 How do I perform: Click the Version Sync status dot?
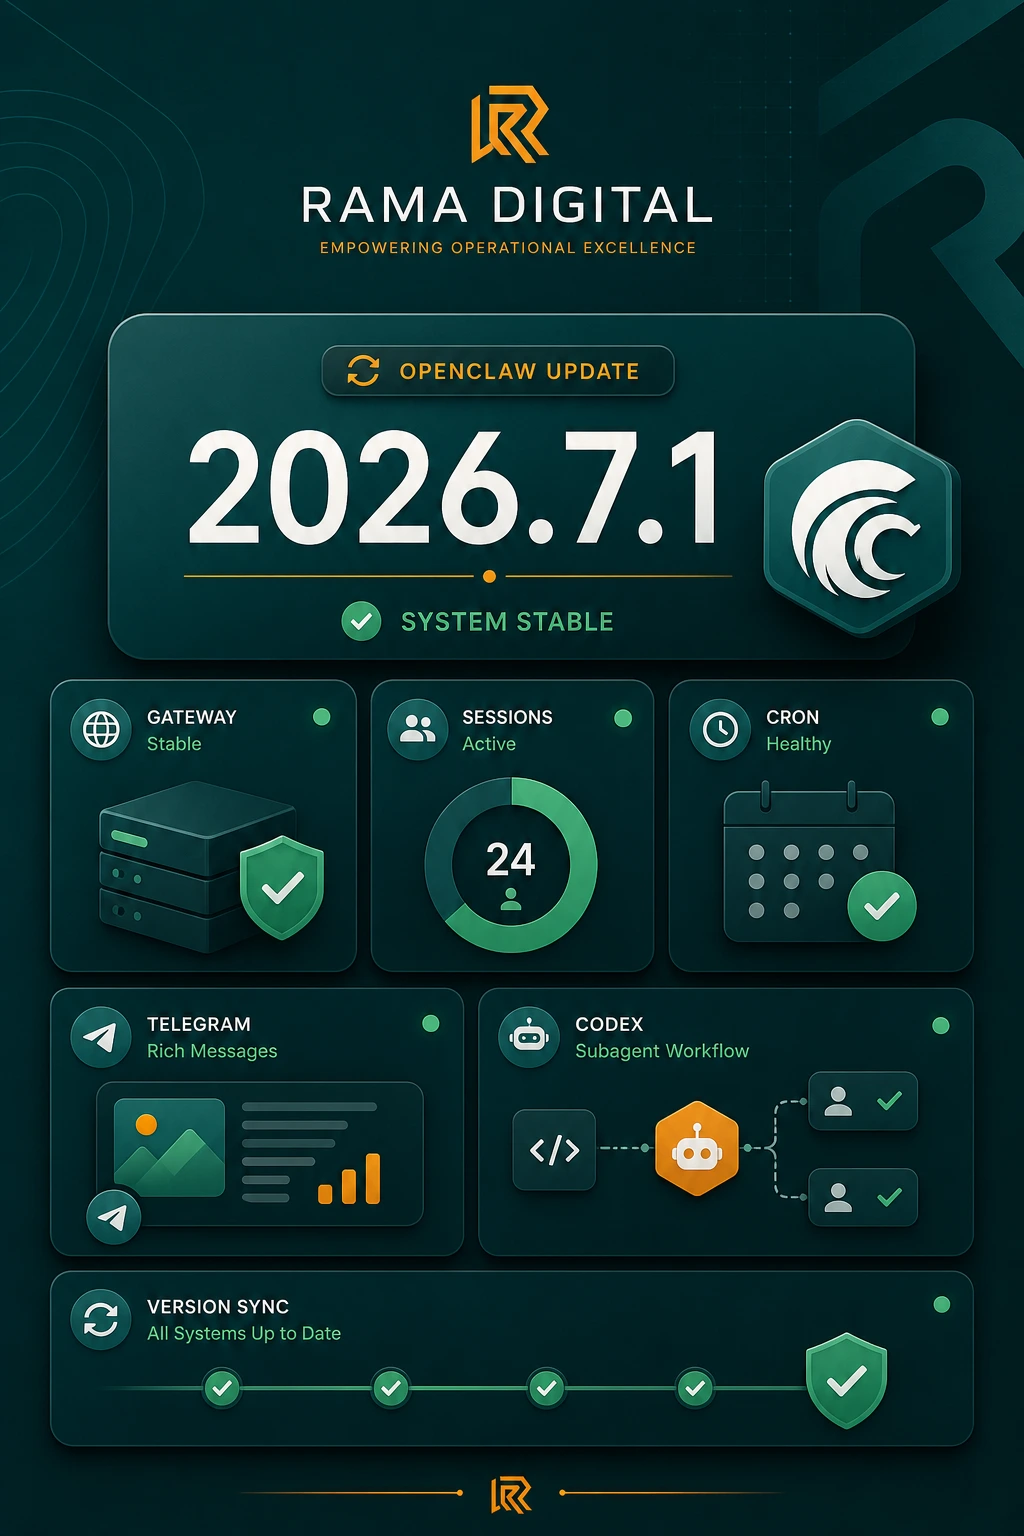point(941,1304)
